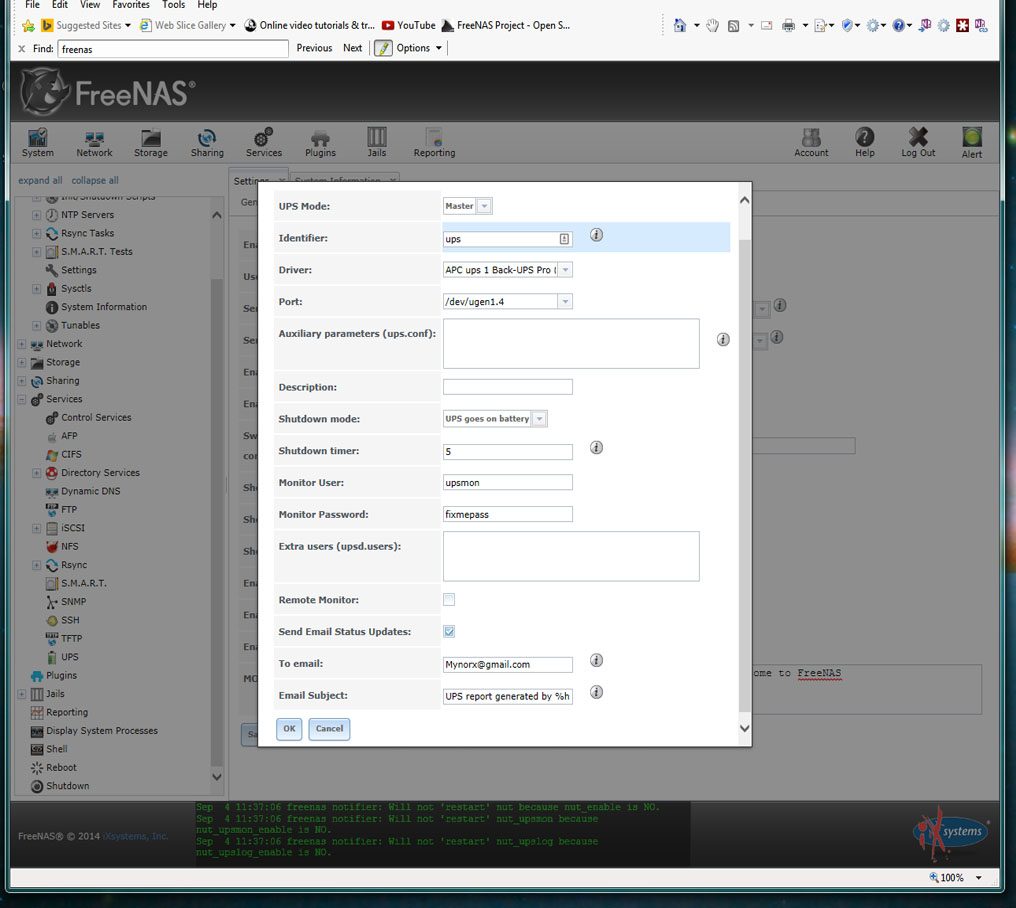
Task: Click the Description input field
Action: click(507, 387)
